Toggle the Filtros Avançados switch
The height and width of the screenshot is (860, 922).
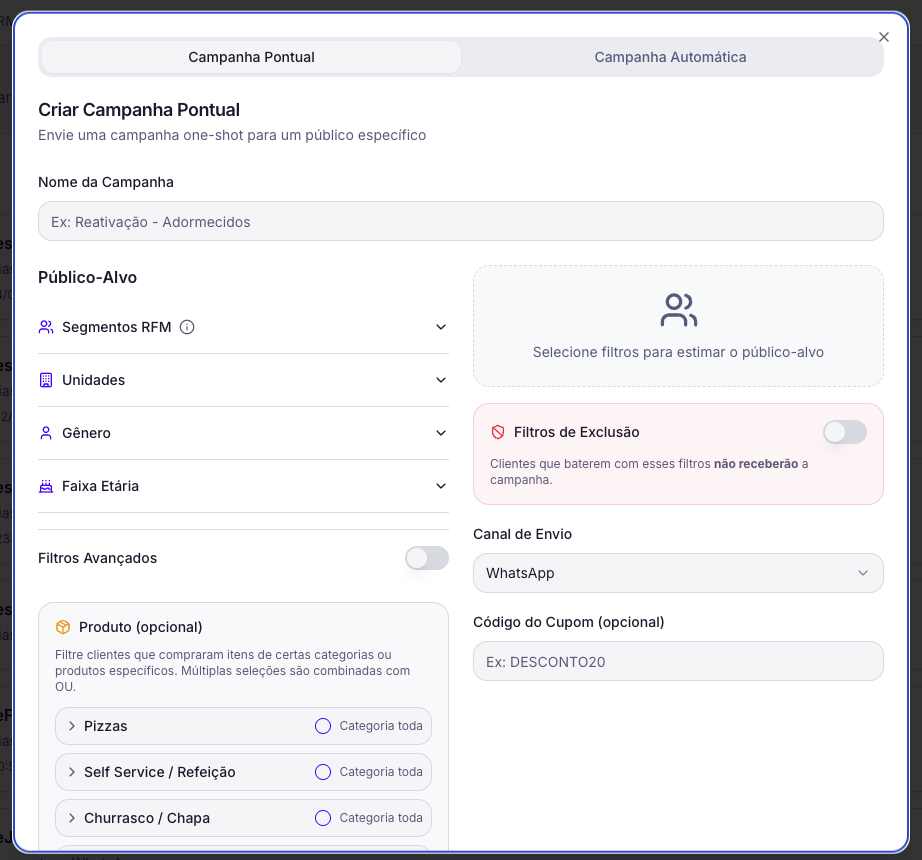pos(427,558)
